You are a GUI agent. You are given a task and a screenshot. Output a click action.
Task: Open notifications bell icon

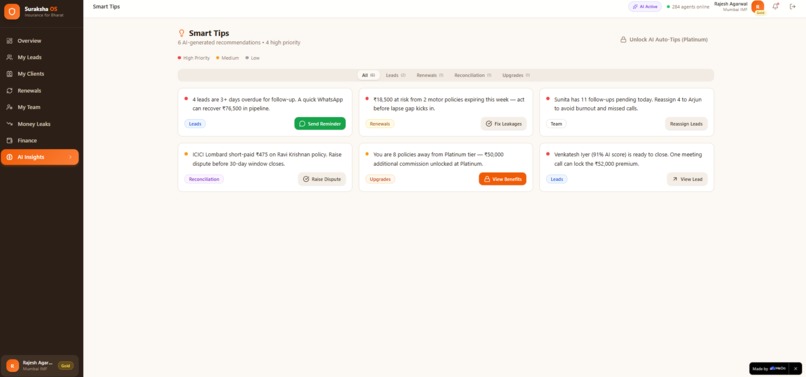775,7
